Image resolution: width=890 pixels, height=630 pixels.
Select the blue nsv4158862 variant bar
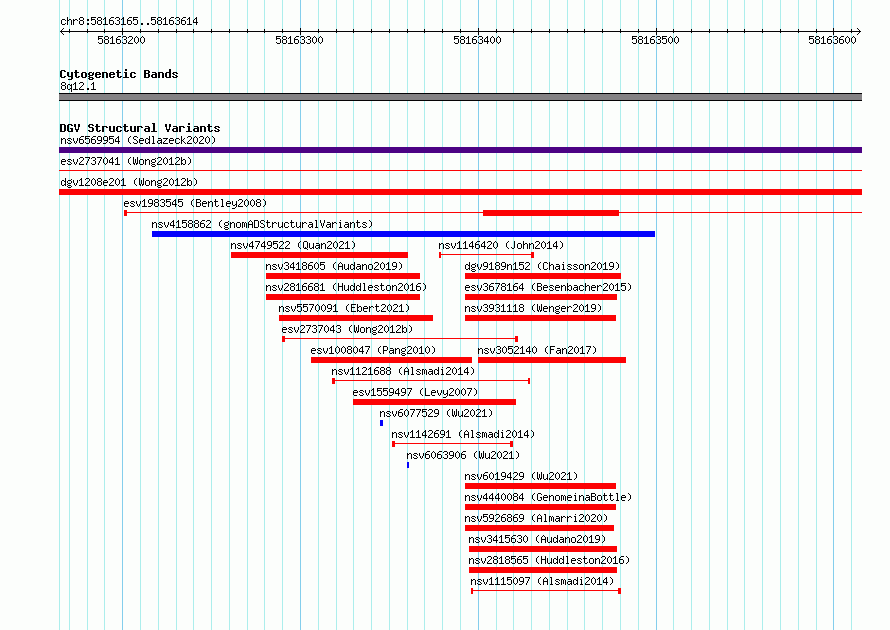coord(403,234)
